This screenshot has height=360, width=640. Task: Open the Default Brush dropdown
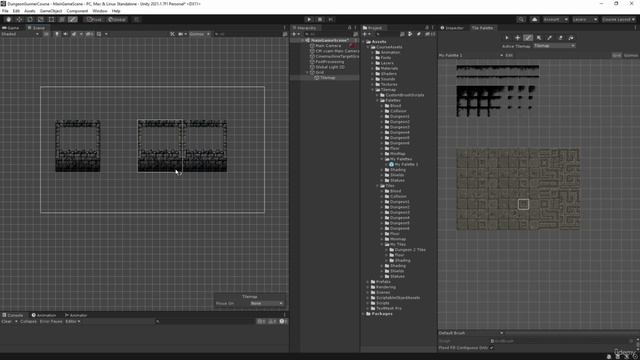[x=471, y=333]
